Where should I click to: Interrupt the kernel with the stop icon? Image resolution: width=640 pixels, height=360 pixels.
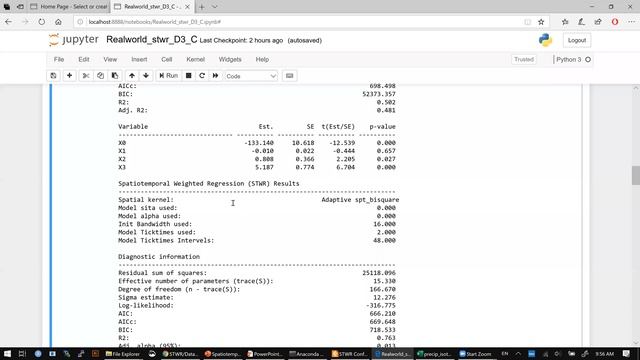[x=189, y=76]
